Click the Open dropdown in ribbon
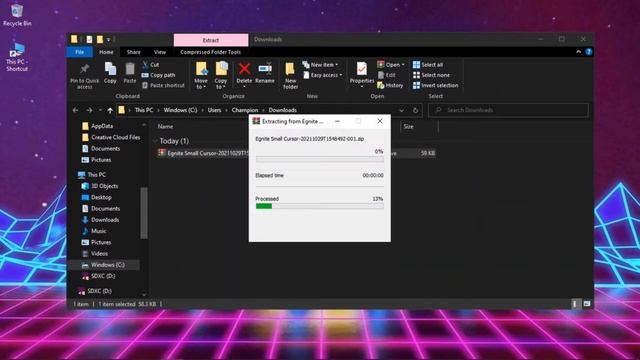The height and width of the screenshot is (360, 640). 391,64
